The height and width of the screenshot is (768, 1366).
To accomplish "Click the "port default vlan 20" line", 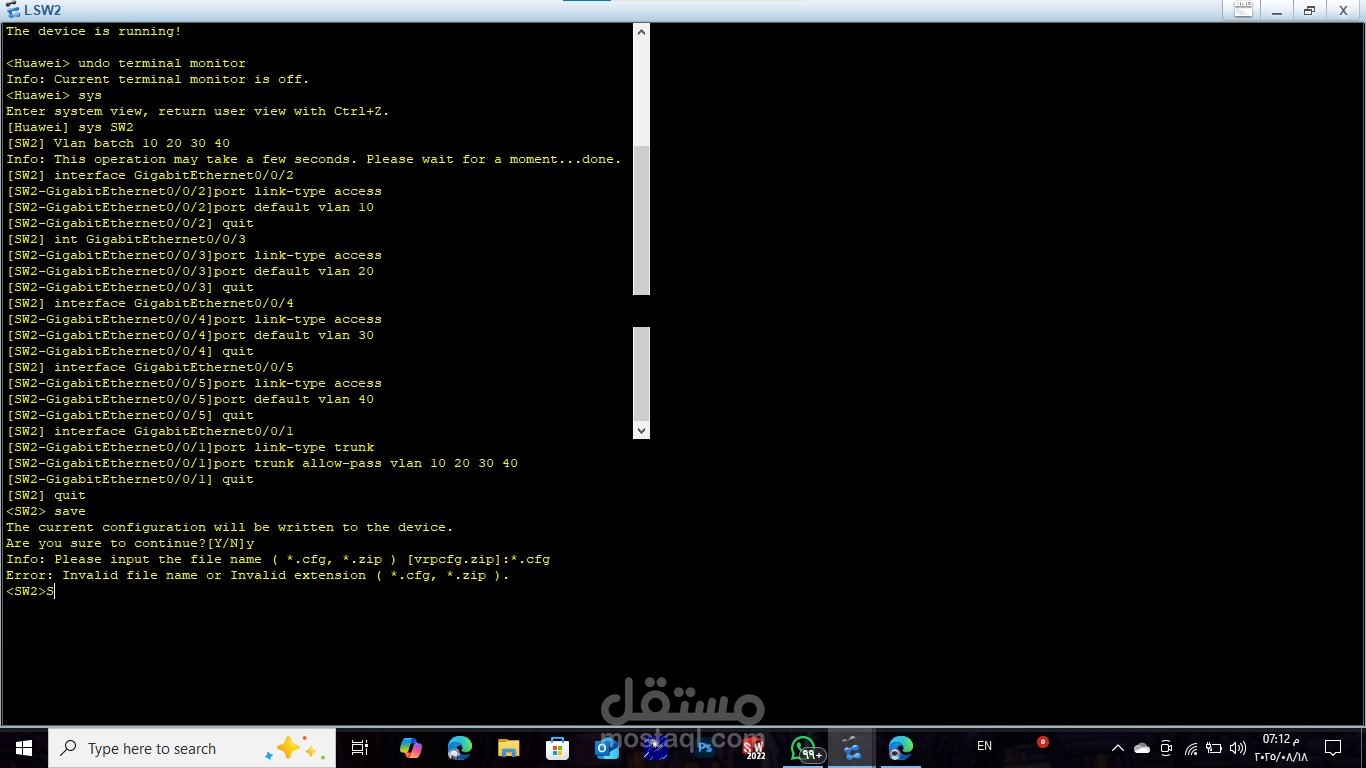I will click(x=190, y=271).
